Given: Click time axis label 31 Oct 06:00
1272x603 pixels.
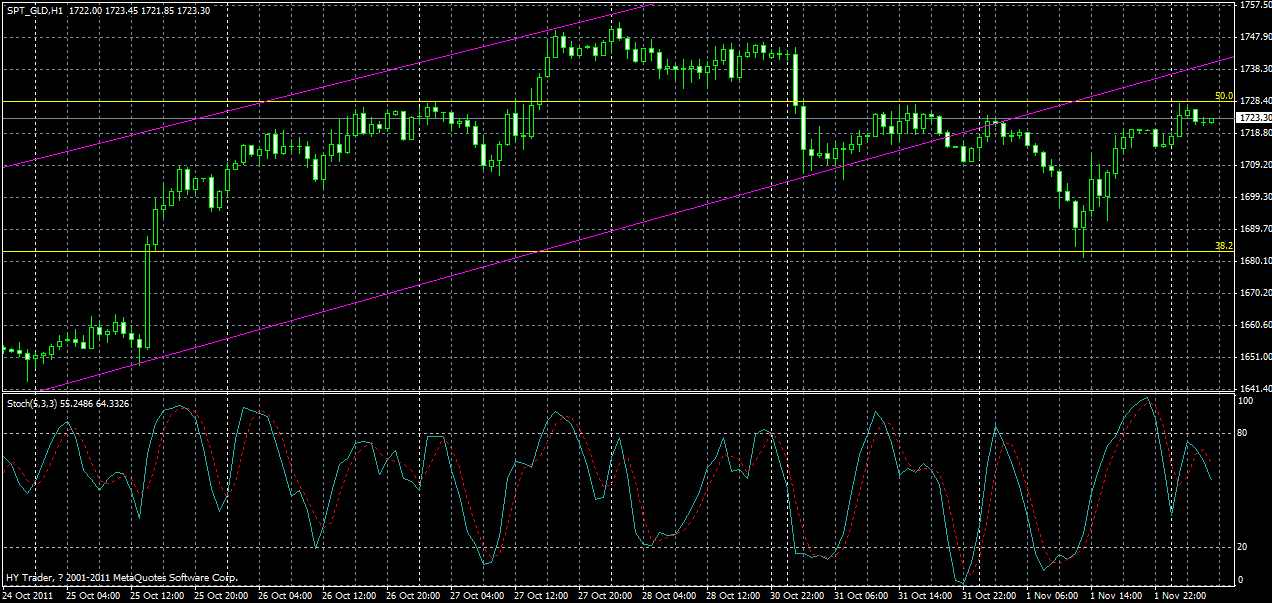Looking at the screenshot, I should click(863, 596).
